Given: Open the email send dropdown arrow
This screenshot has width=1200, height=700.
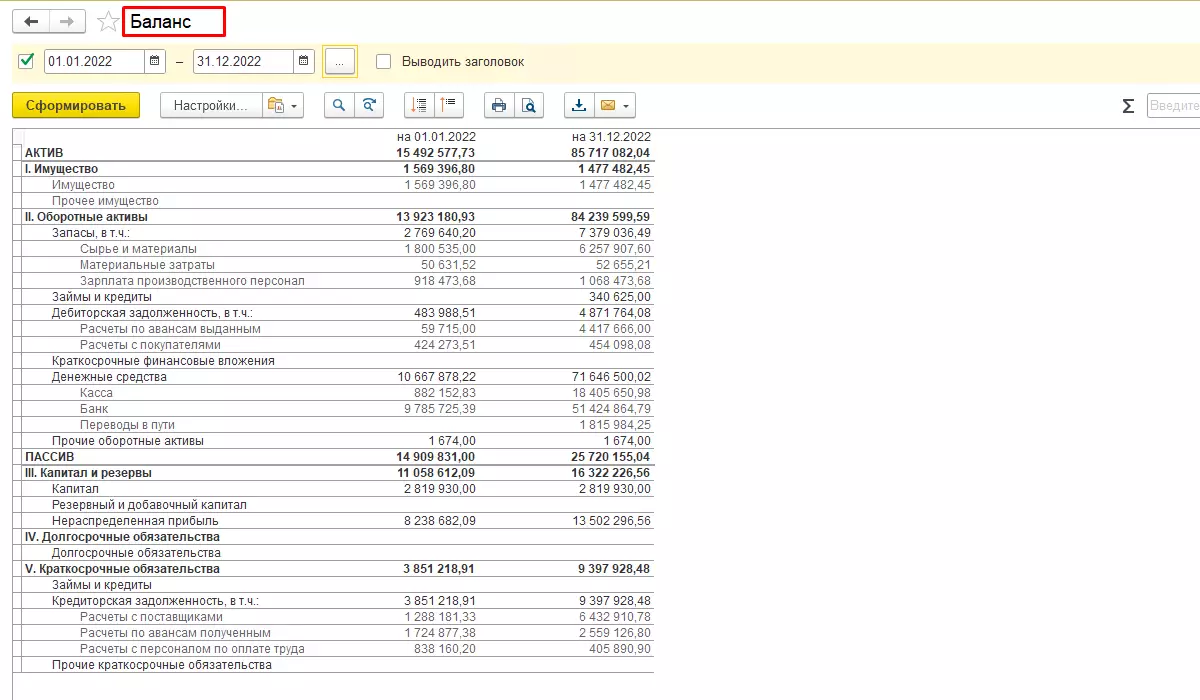Looking at the screenshot, I should pyautogui.click(x=626, y=105).
